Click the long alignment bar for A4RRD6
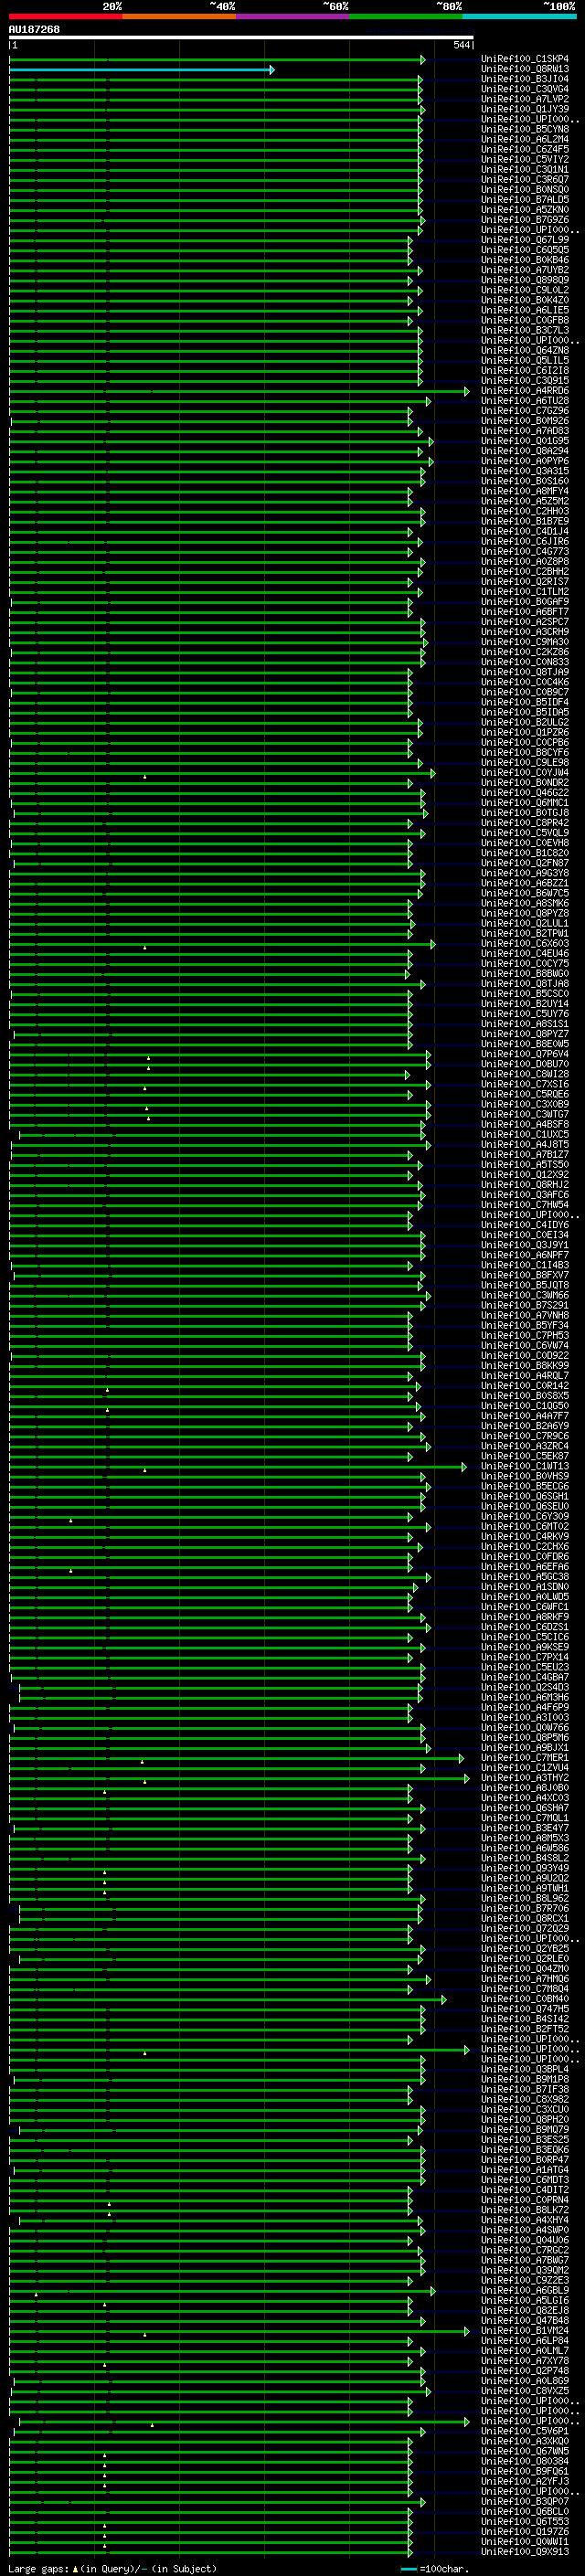This screenshot has height=2576, width=585. pos(239,392)
